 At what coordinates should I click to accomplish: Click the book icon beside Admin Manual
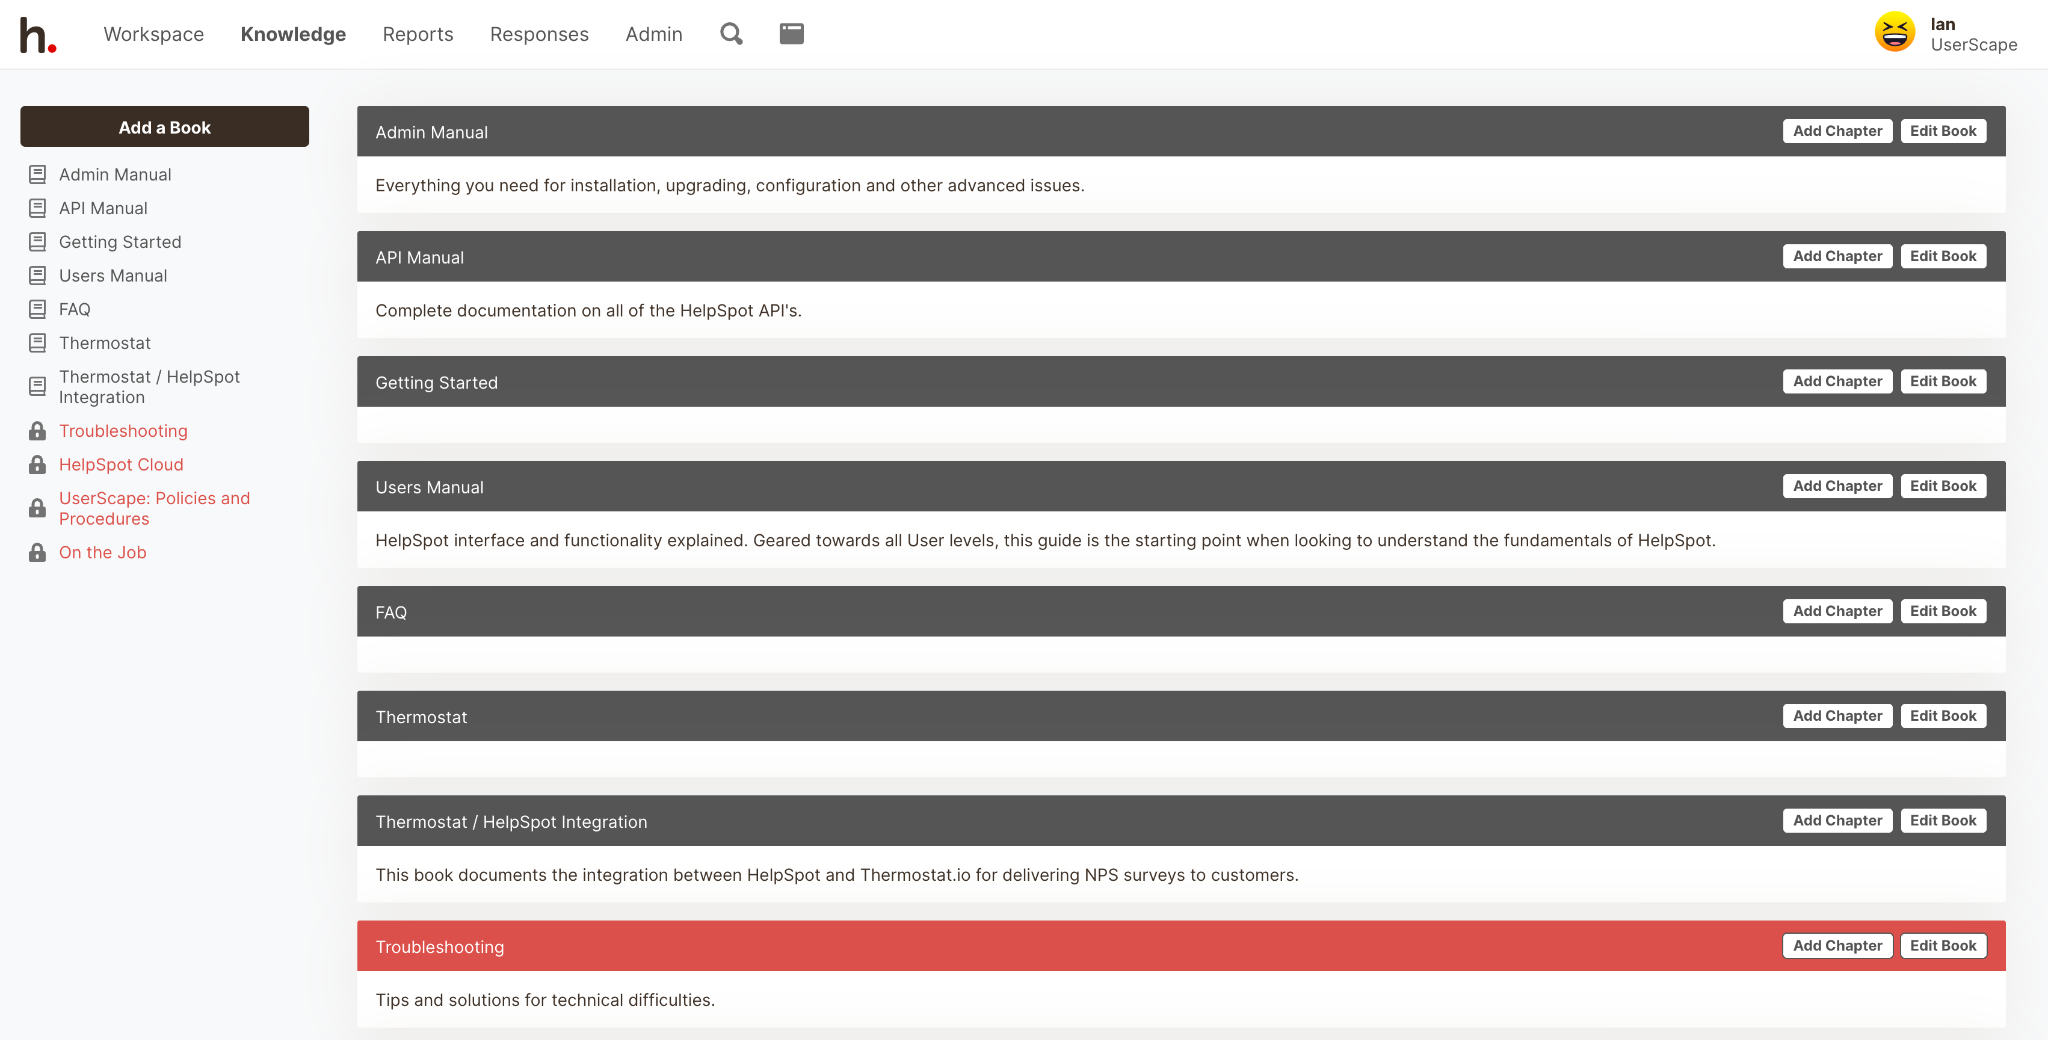point(37,175)
